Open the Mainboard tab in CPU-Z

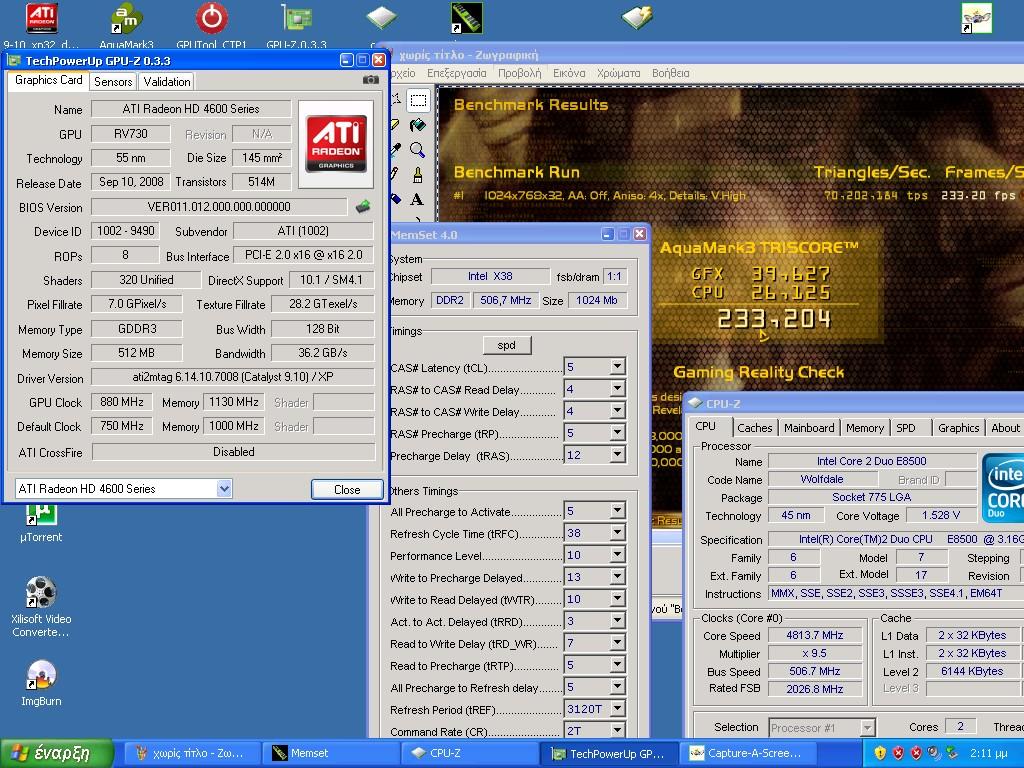pos(809,428)
